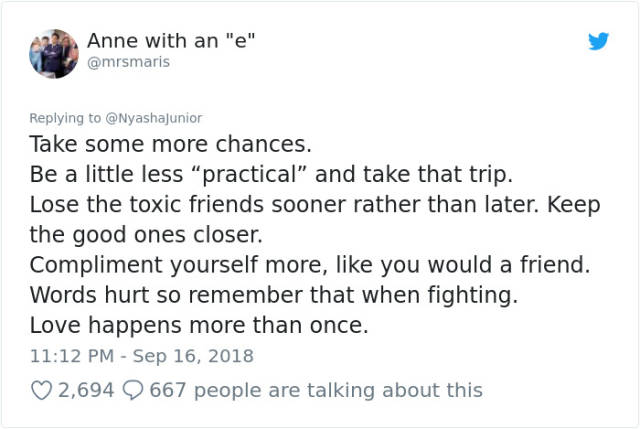
Task: Open the round profile picture of Anne
Action: coord(54,53)
